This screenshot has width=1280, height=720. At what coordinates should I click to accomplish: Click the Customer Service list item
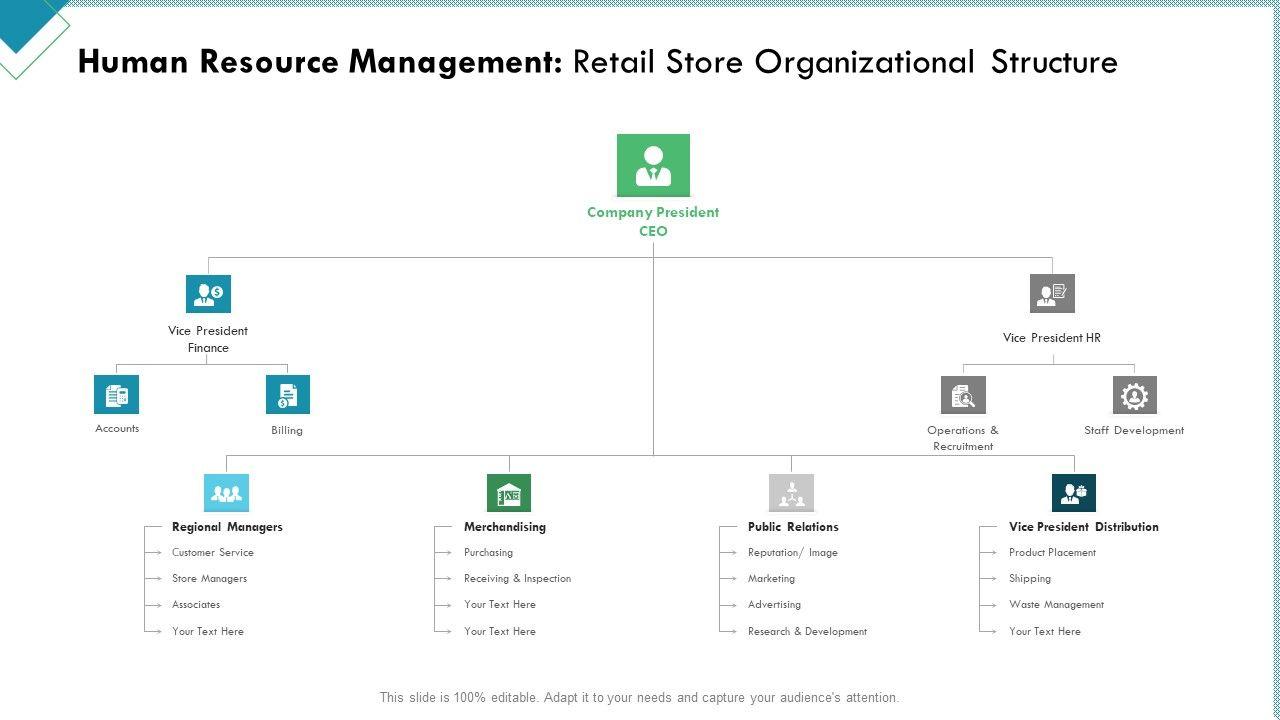(213, 553)
